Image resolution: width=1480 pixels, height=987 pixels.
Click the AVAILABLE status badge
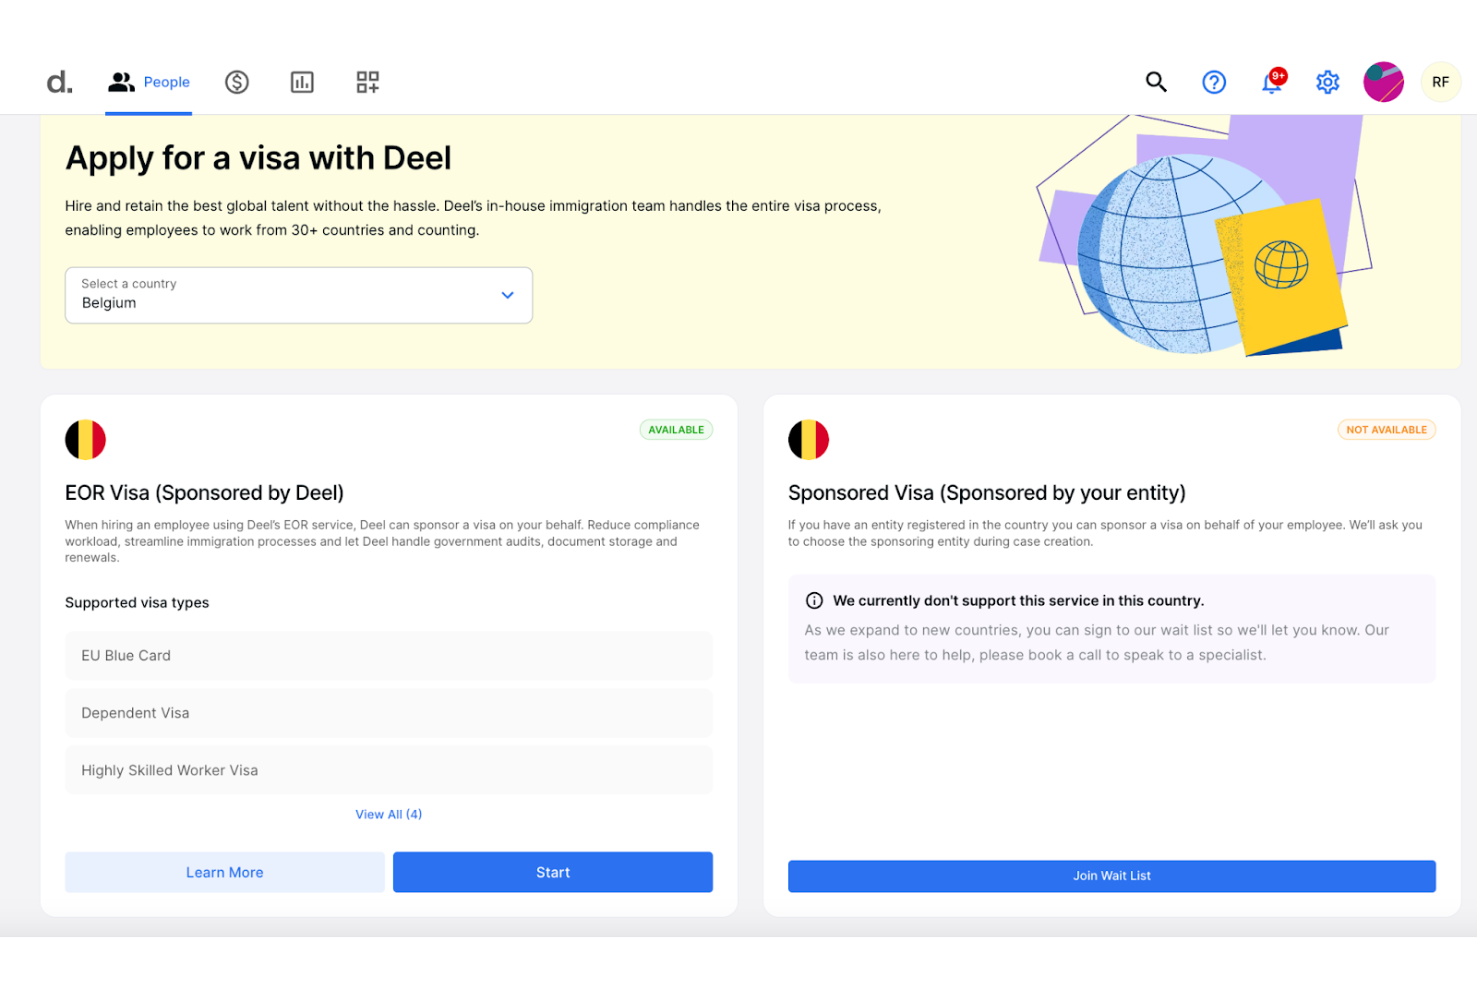click(676, 430)
